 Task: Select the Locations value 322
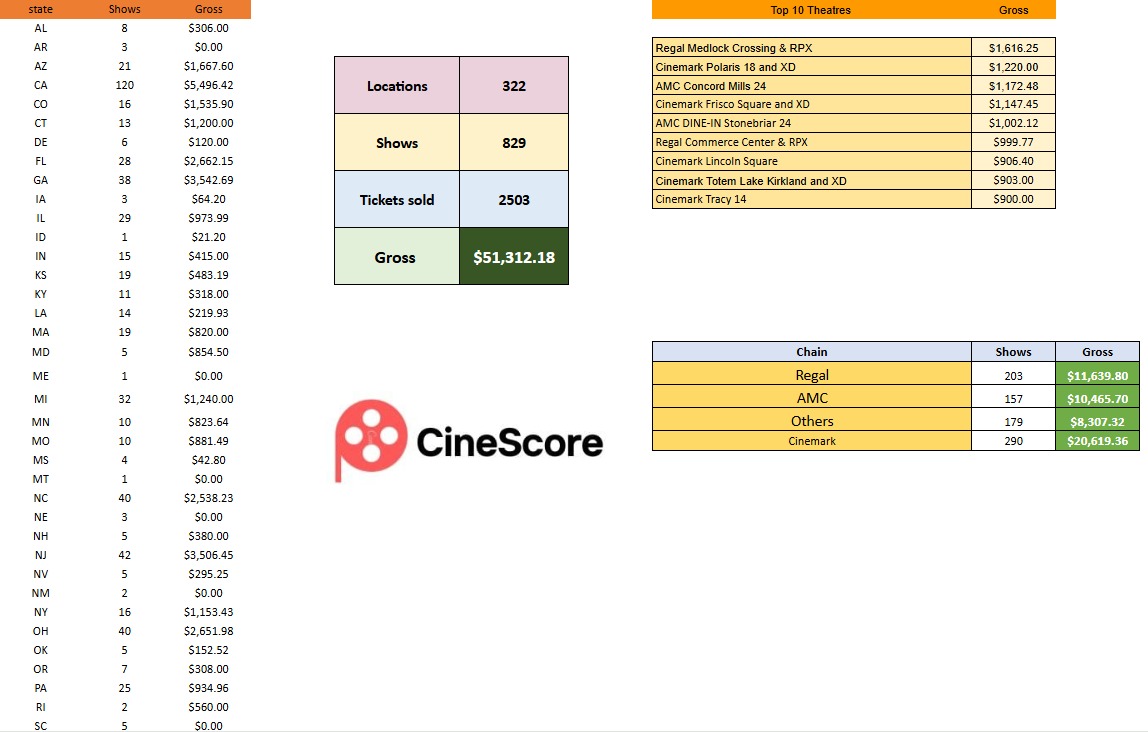514,86
